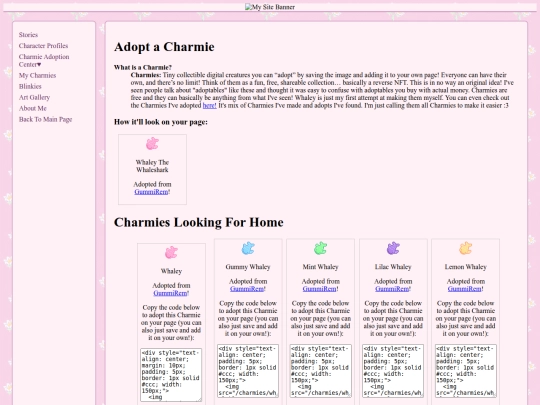Click the green Mint Whaley image

point(320,248)
